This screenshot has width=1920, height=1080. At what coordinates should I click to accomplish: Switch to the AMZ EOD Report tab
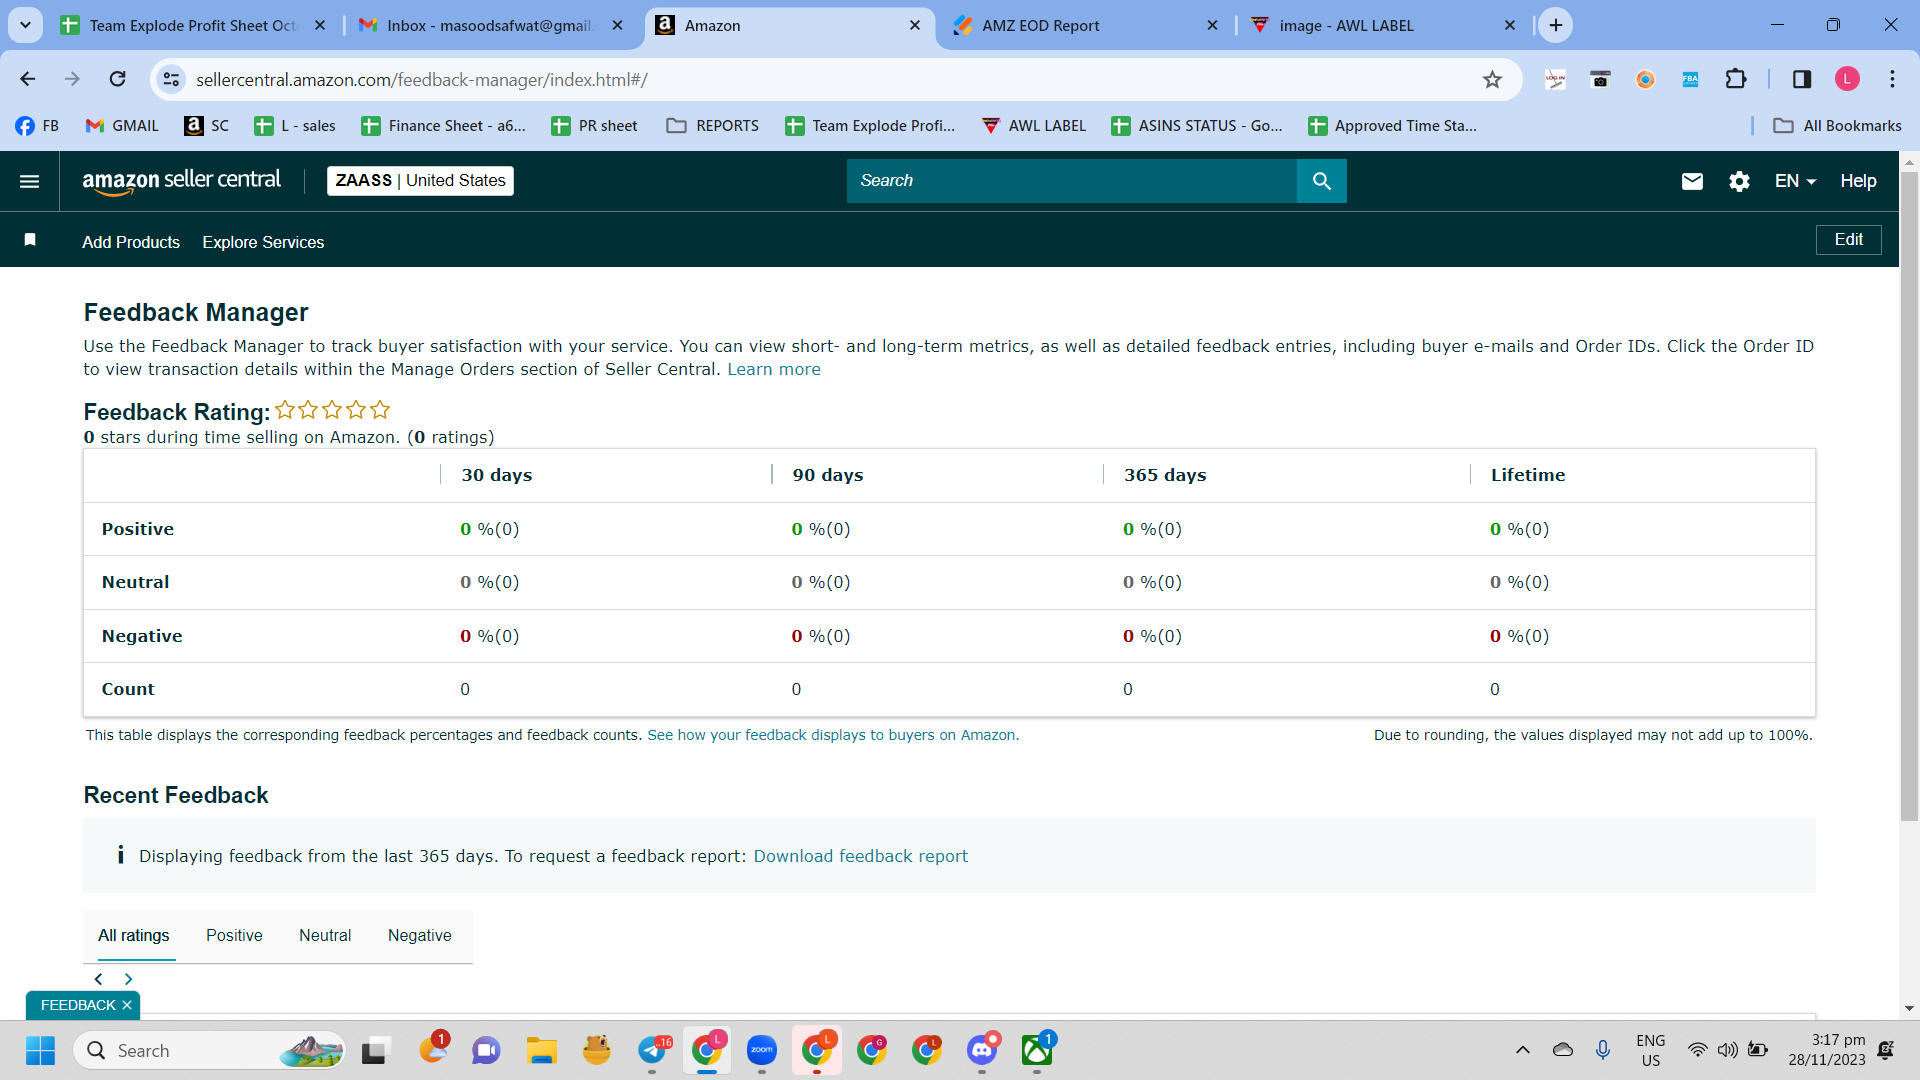pyautogui.click(x=1085, y=25)
